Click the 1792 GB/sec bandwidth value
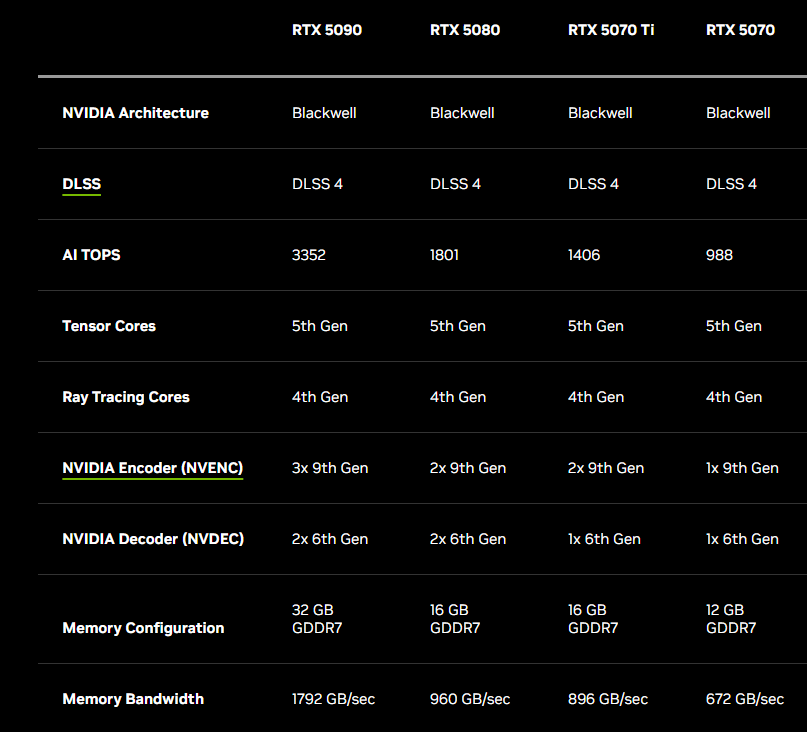The height and width of the screenshot is (732, 807). (333, 699)
